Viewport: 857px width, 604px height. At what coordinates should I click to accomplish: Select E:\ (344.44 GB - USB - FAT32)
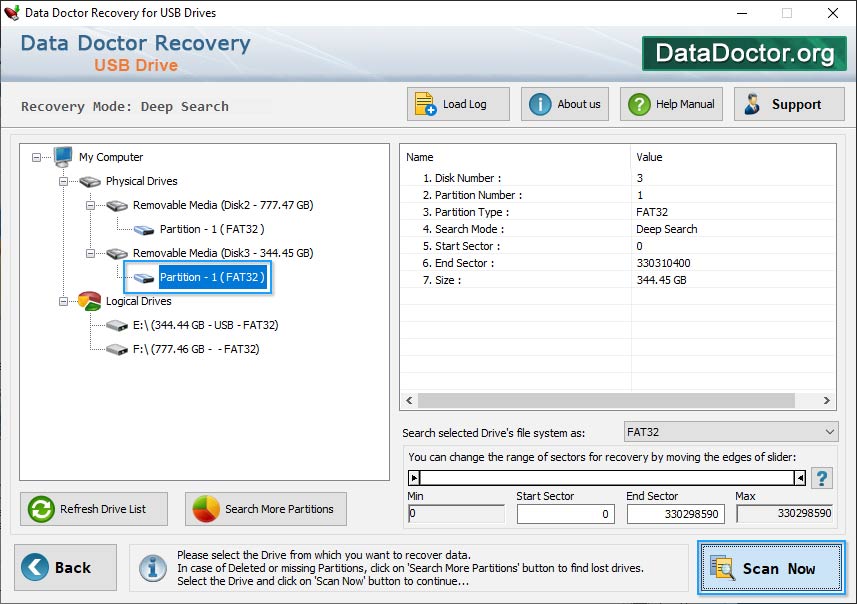tap(206, 325)
